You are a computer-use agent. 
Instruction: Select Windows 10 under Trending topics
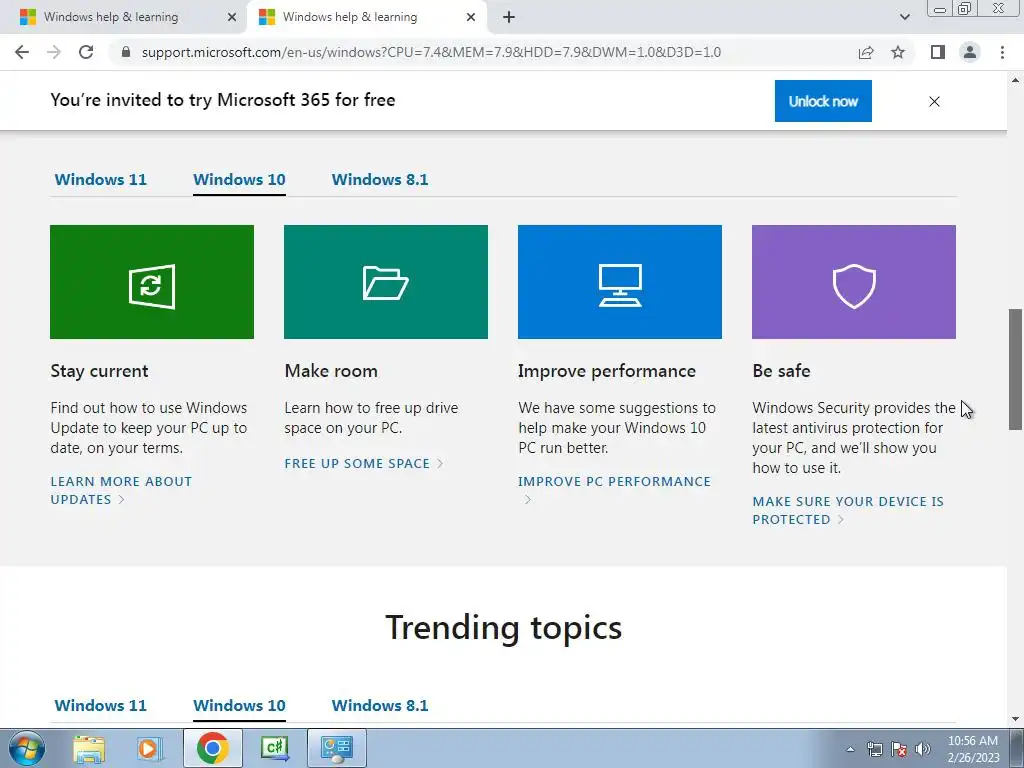[239, 706]
